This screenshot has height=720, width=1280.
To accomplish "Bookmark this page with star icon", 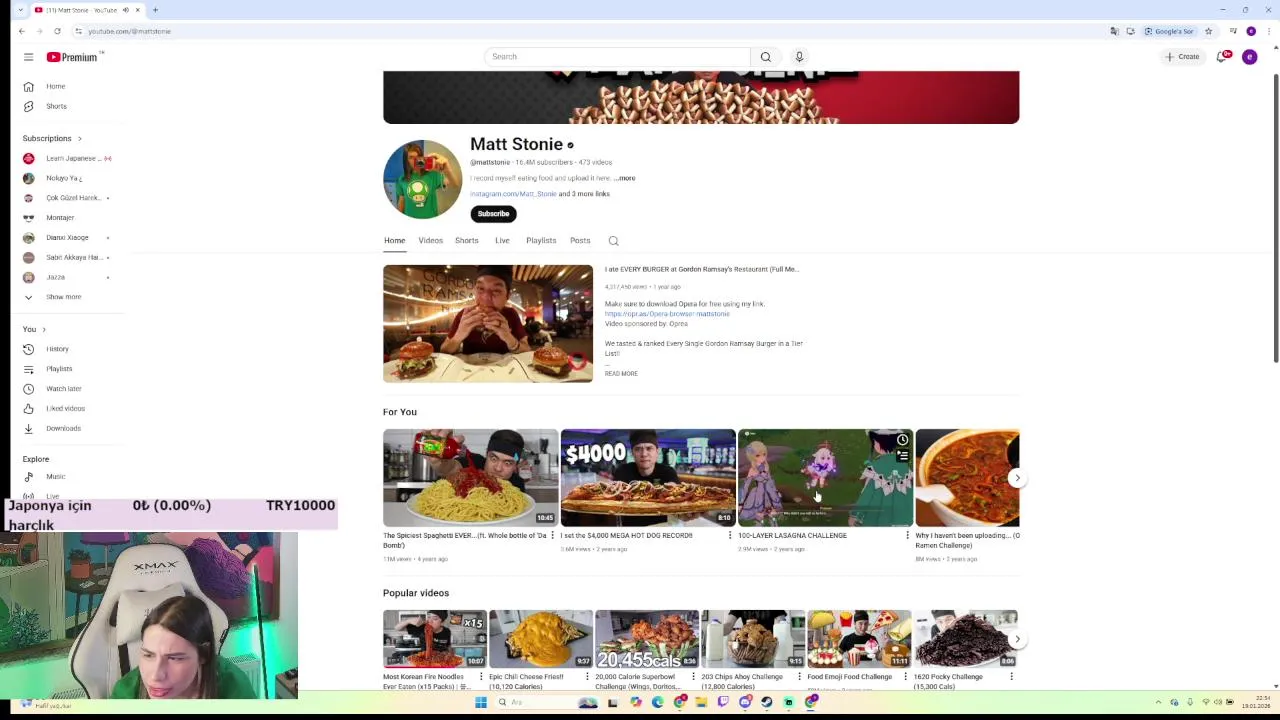I will [1208, 31].
